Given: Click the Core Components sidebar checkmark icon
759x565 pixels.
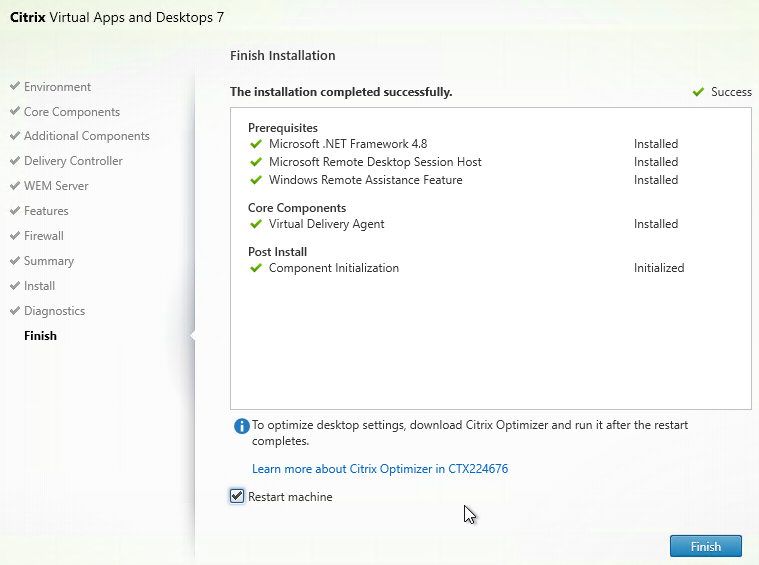Looking at the screenshot, I should (15, 111).
